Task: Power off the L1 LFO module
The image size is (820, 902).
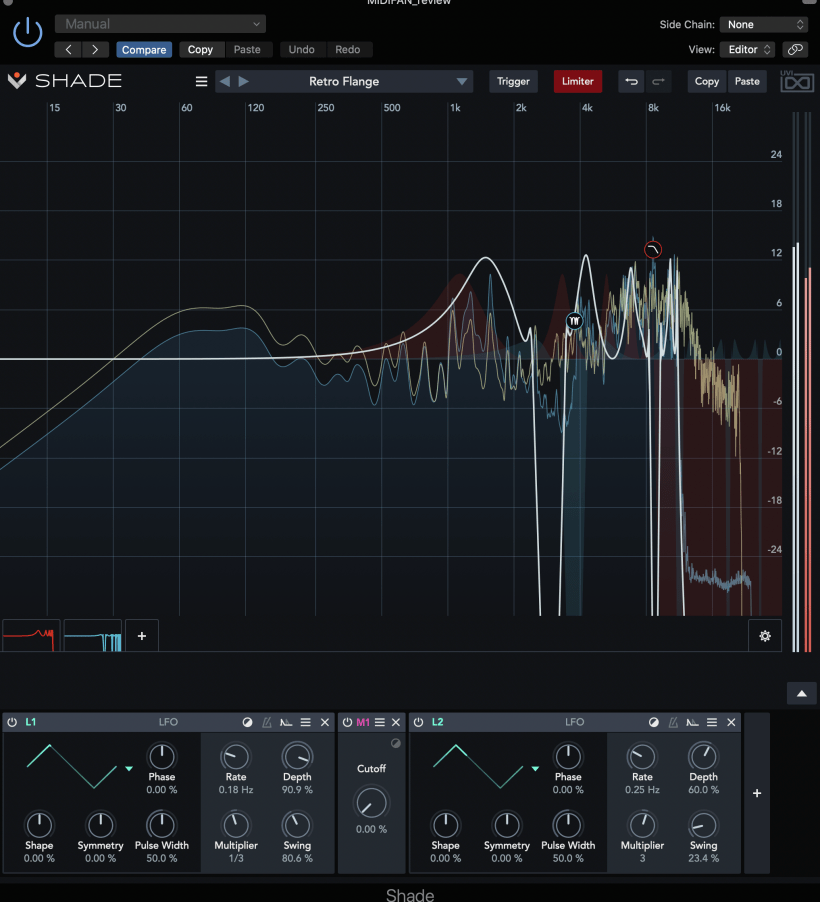Action: click(12, 722)
